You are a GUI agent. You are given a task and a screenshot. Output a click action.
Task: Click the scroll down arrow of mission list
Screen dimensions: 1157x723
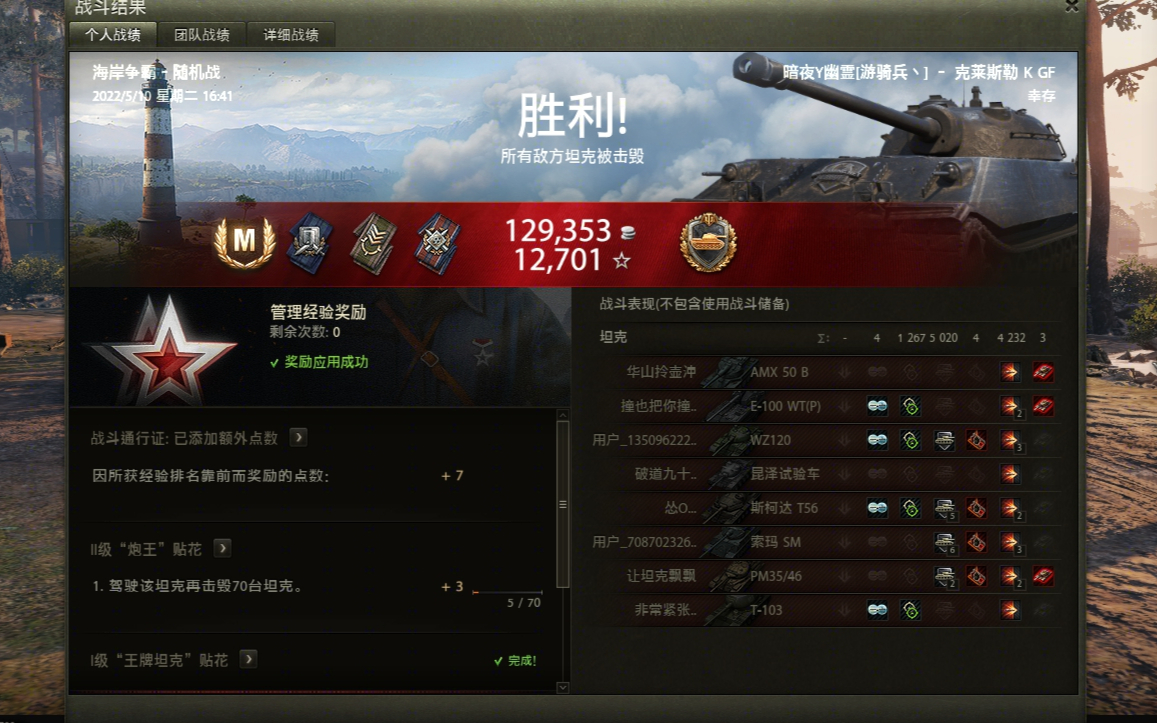point(562,688)
